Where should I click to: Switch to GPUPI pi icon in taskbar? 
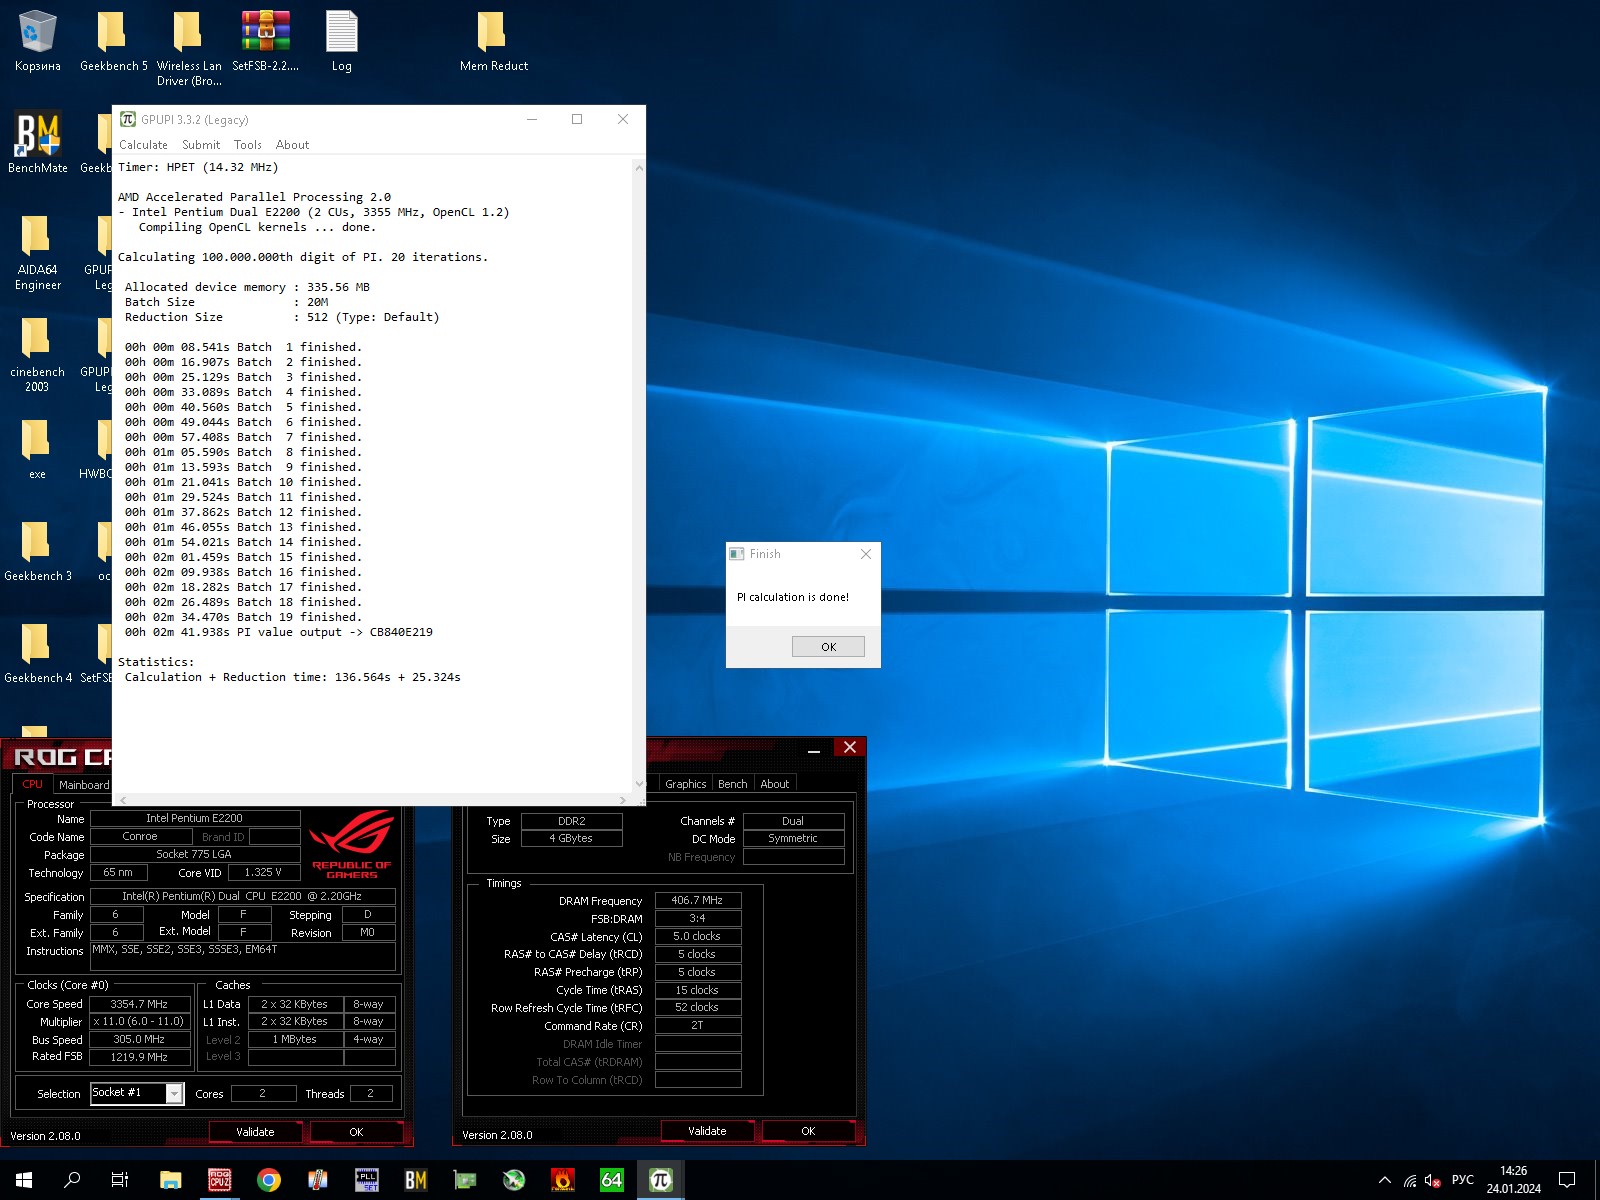pyautogui.click(x=661, y=1180)
